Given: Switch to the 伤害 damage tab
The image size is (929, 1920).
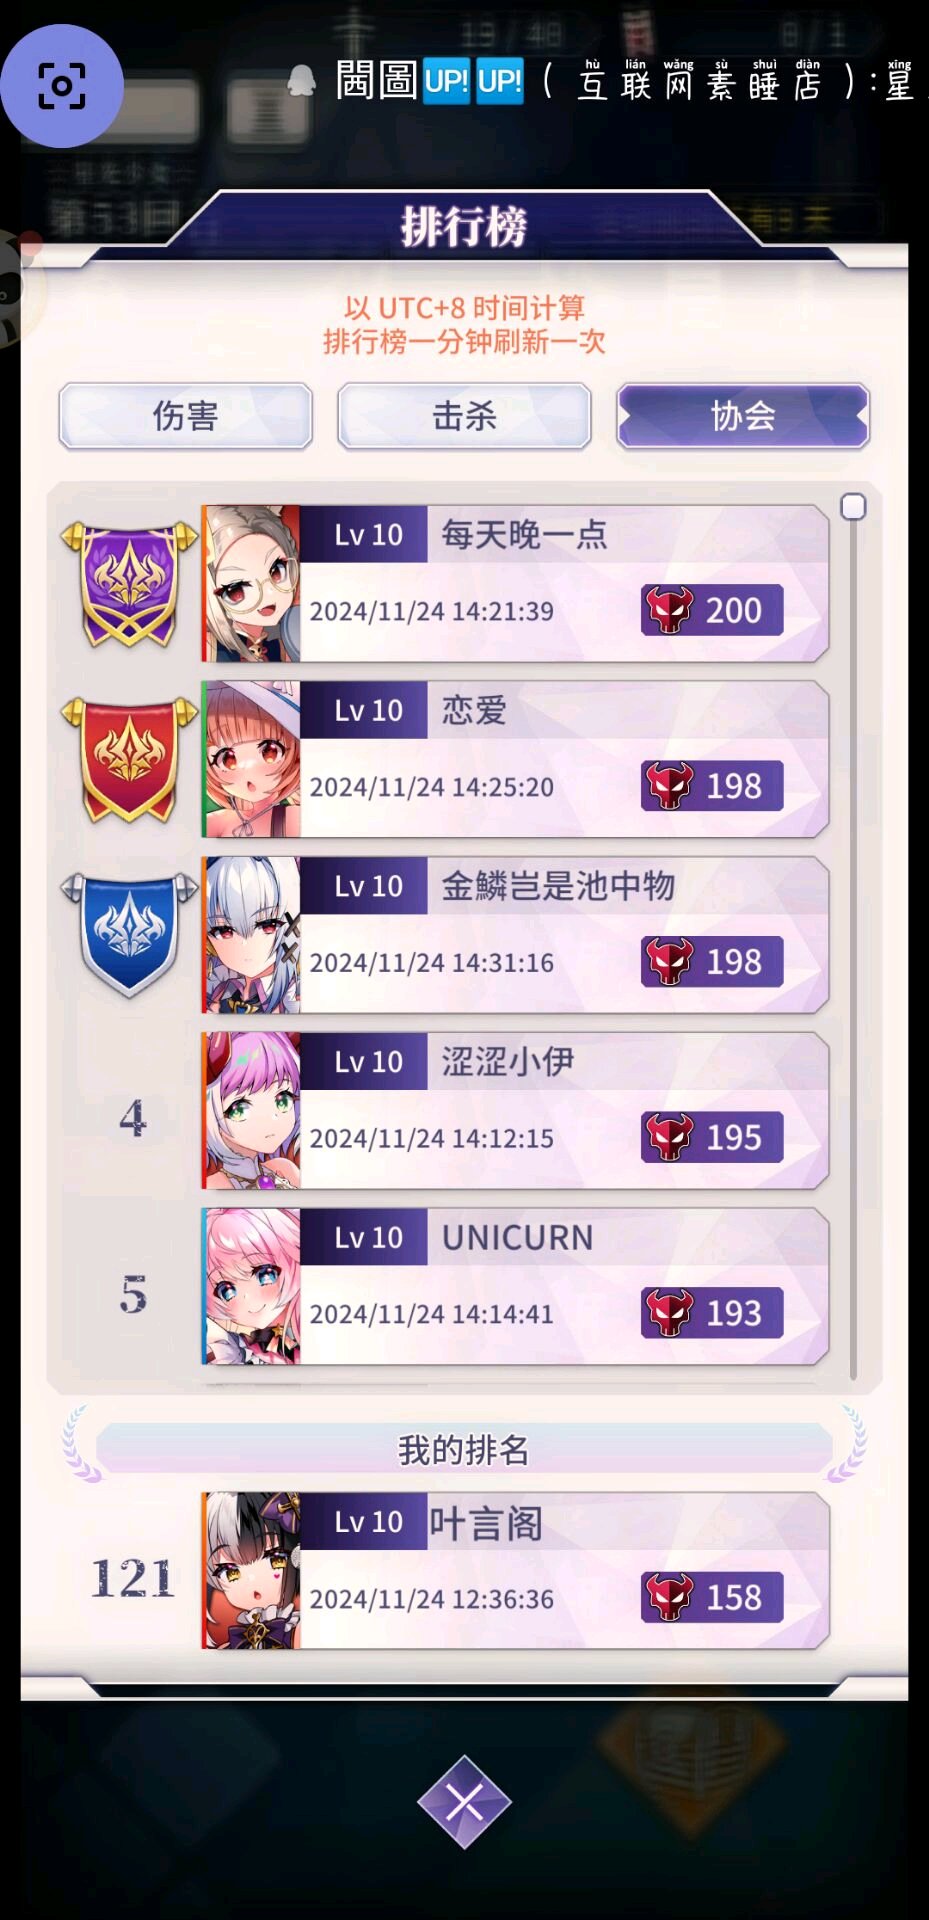Looking at the screenshot, I should point(185,416).
